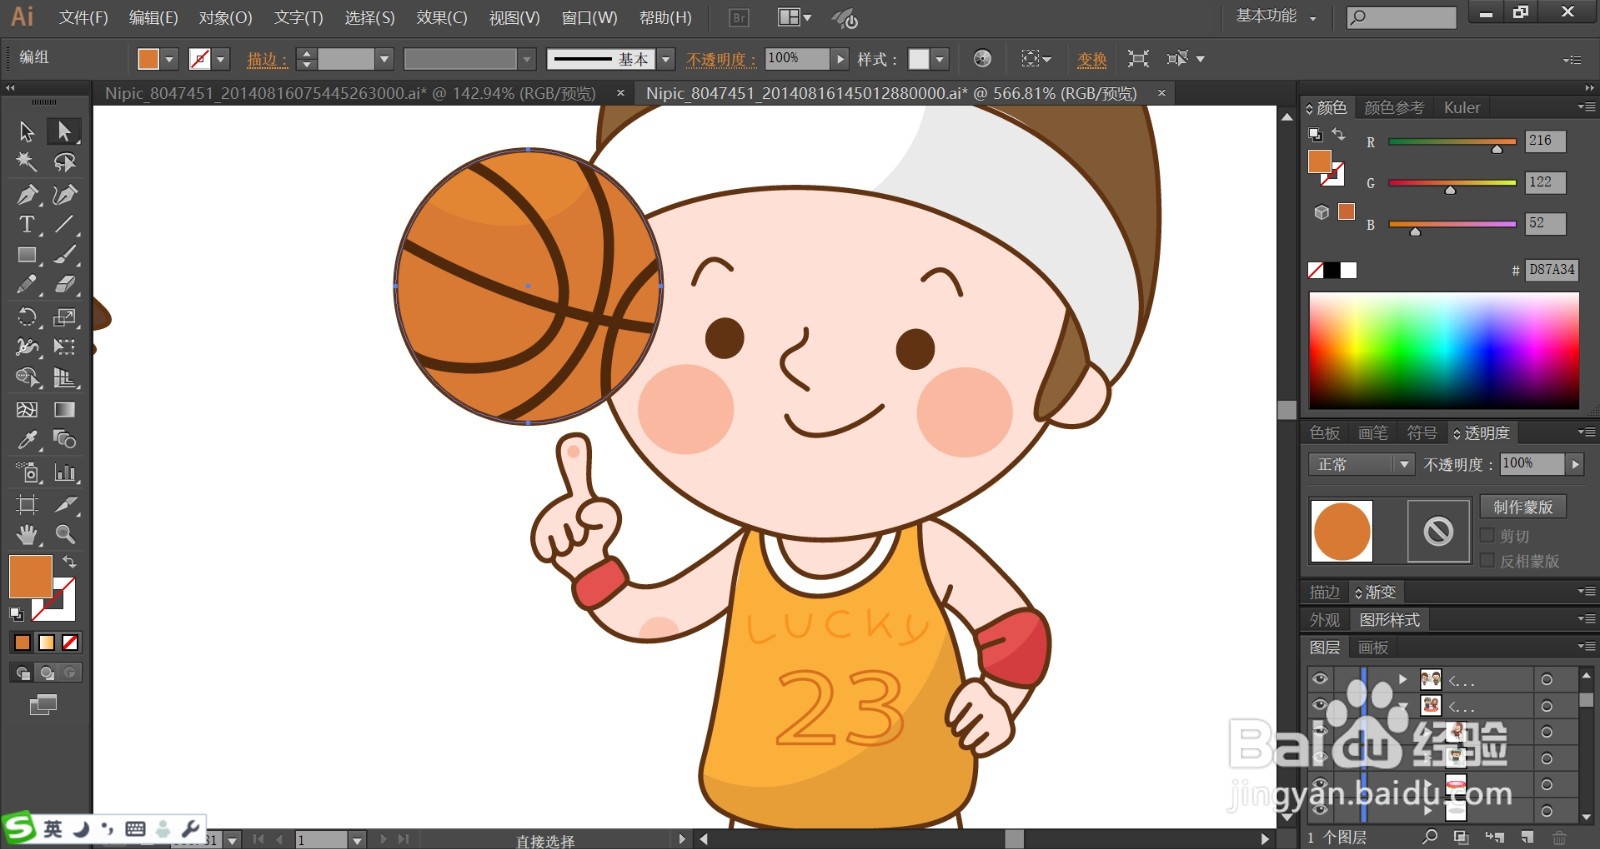Viewport: 1600px width, 849px height.
Task: Click the 不透明度 opacity link in control bar
Action: pos(721,60)
